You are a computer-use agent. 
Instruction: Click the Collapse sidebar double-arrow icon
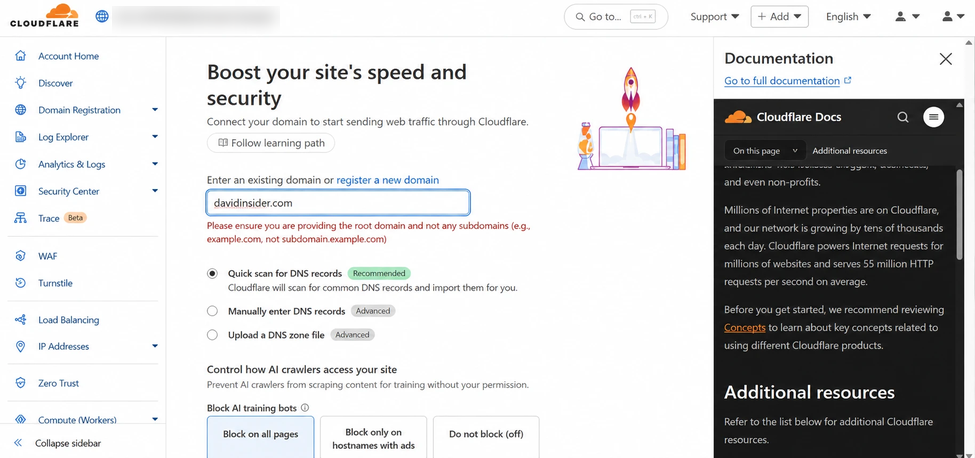tap(18, 443)
